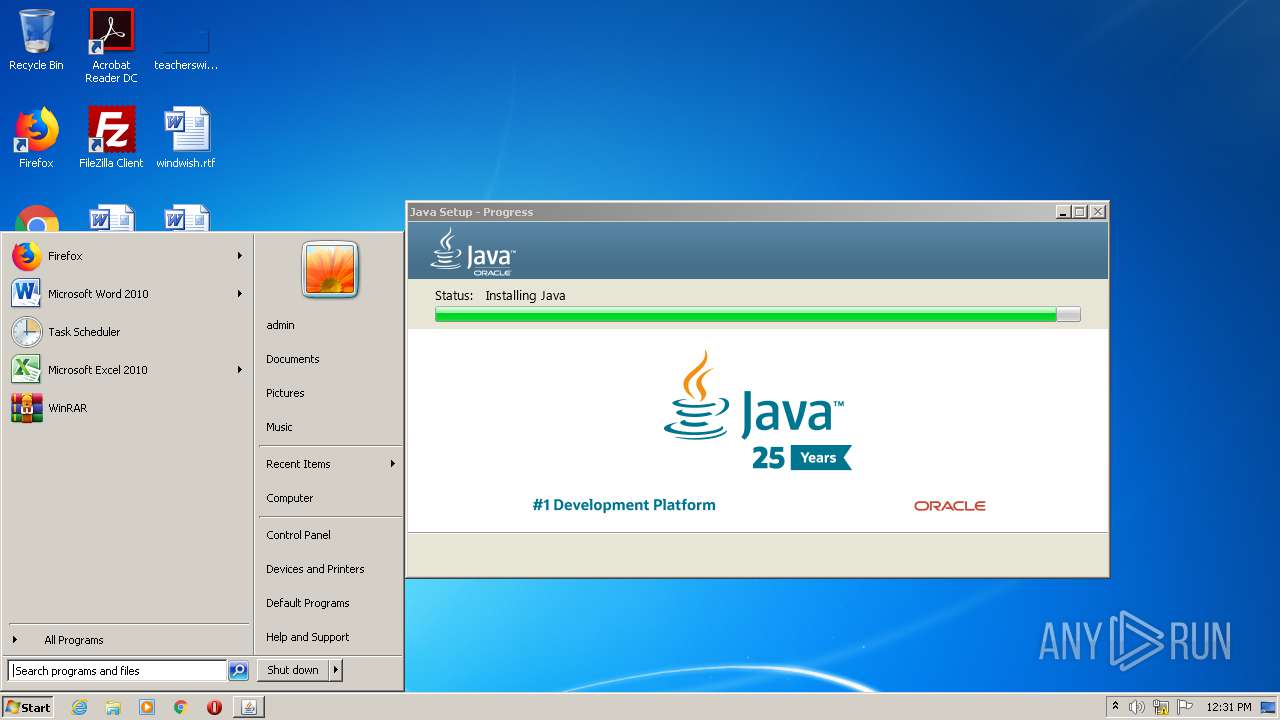This screenshot has height=720, width=1280.
Task: Click the 'Installing Java' status text
Action: [525, 296]
